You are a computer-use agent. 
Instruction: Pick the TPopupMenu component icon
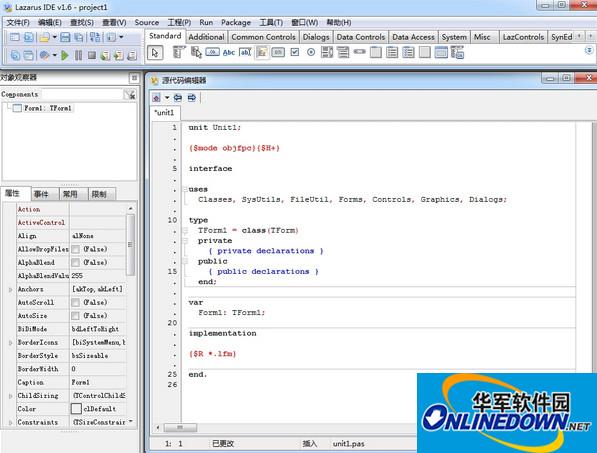[196, 52]
